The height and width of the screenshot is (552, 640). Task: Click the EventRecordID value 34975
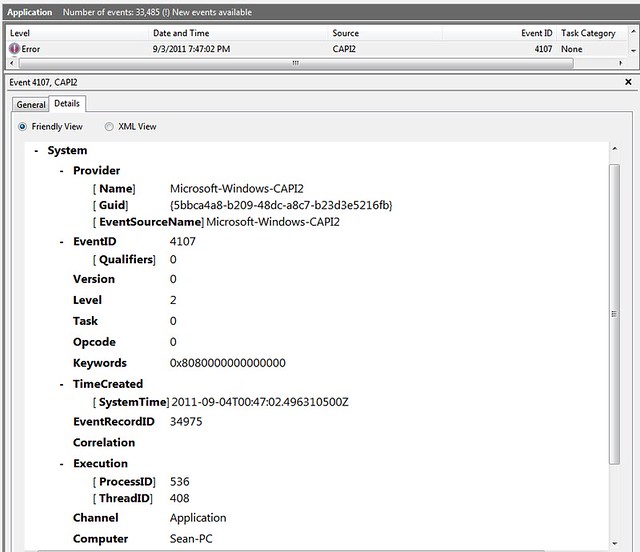(x=186, y=422)
